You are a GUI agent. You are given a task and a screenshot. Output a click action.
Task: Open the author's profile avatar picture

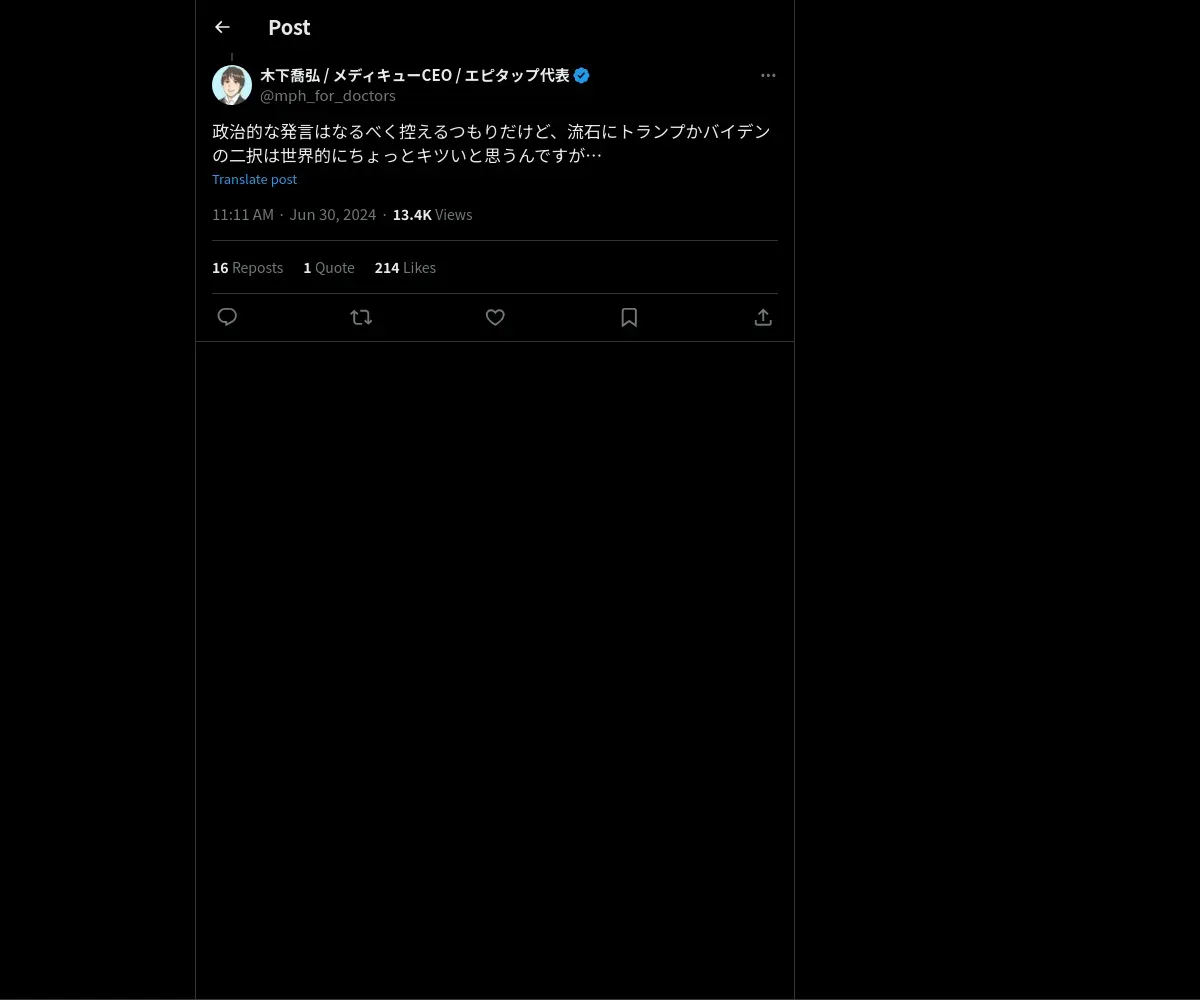tap(232, 85)
